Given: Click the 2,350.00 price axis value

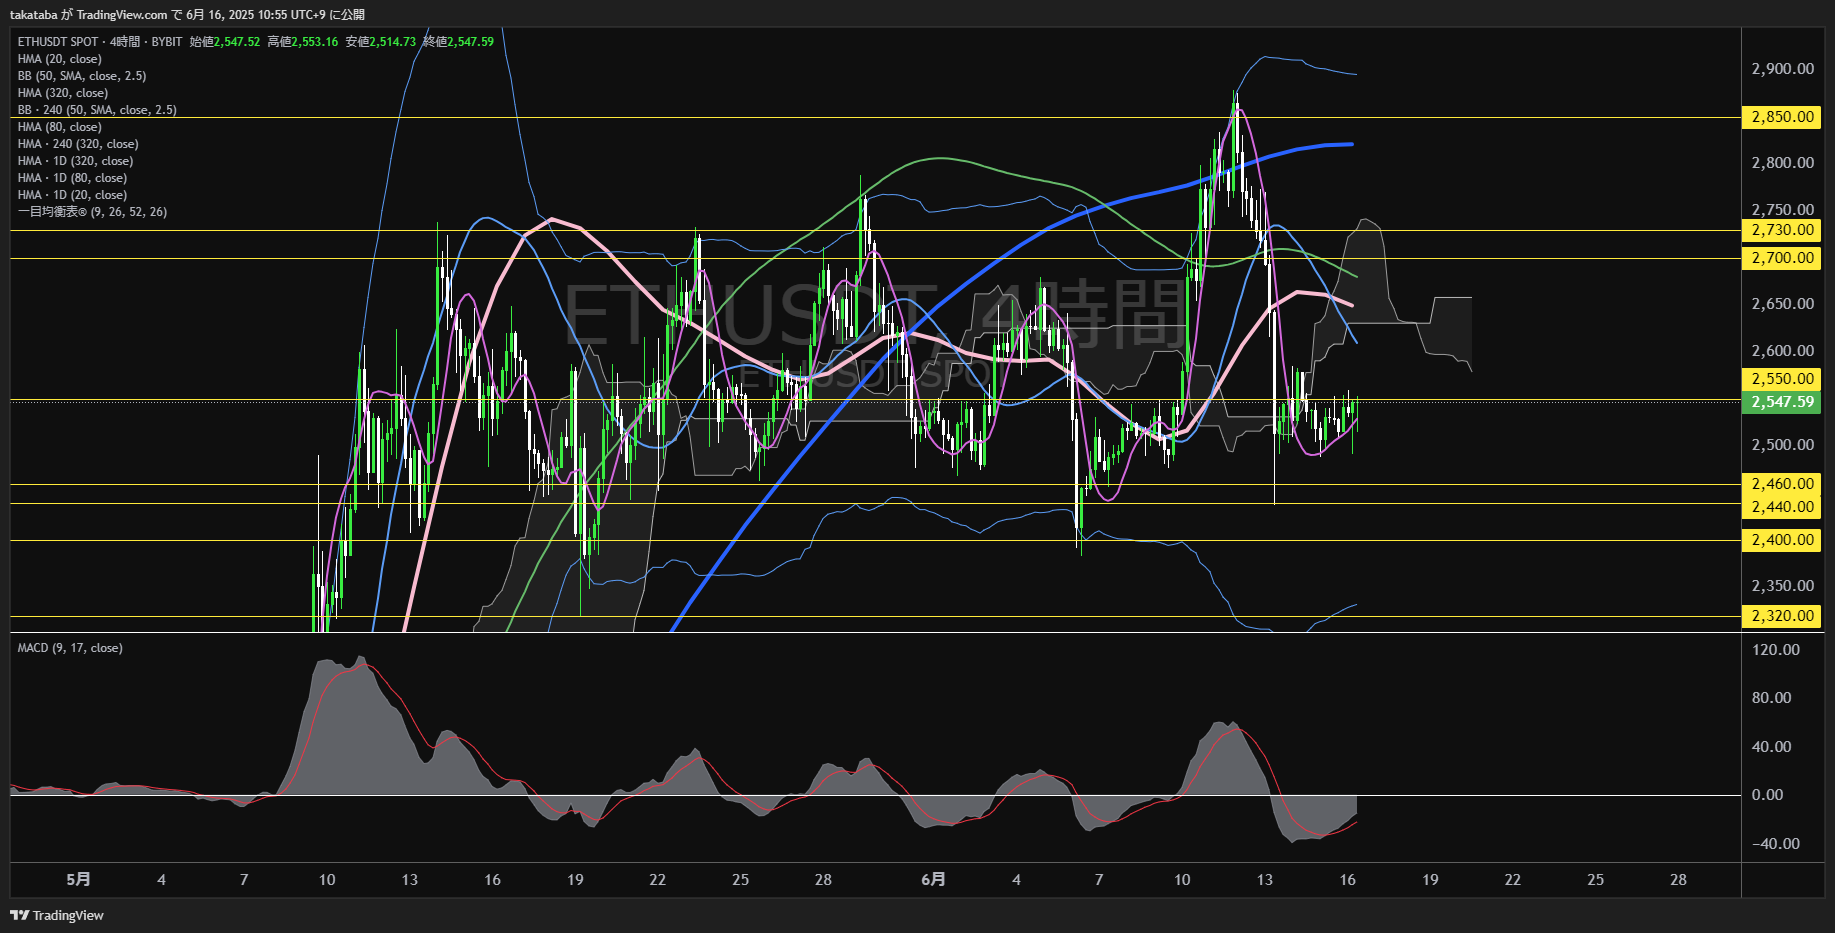Looking at the screenshot, I should 1783,586.
